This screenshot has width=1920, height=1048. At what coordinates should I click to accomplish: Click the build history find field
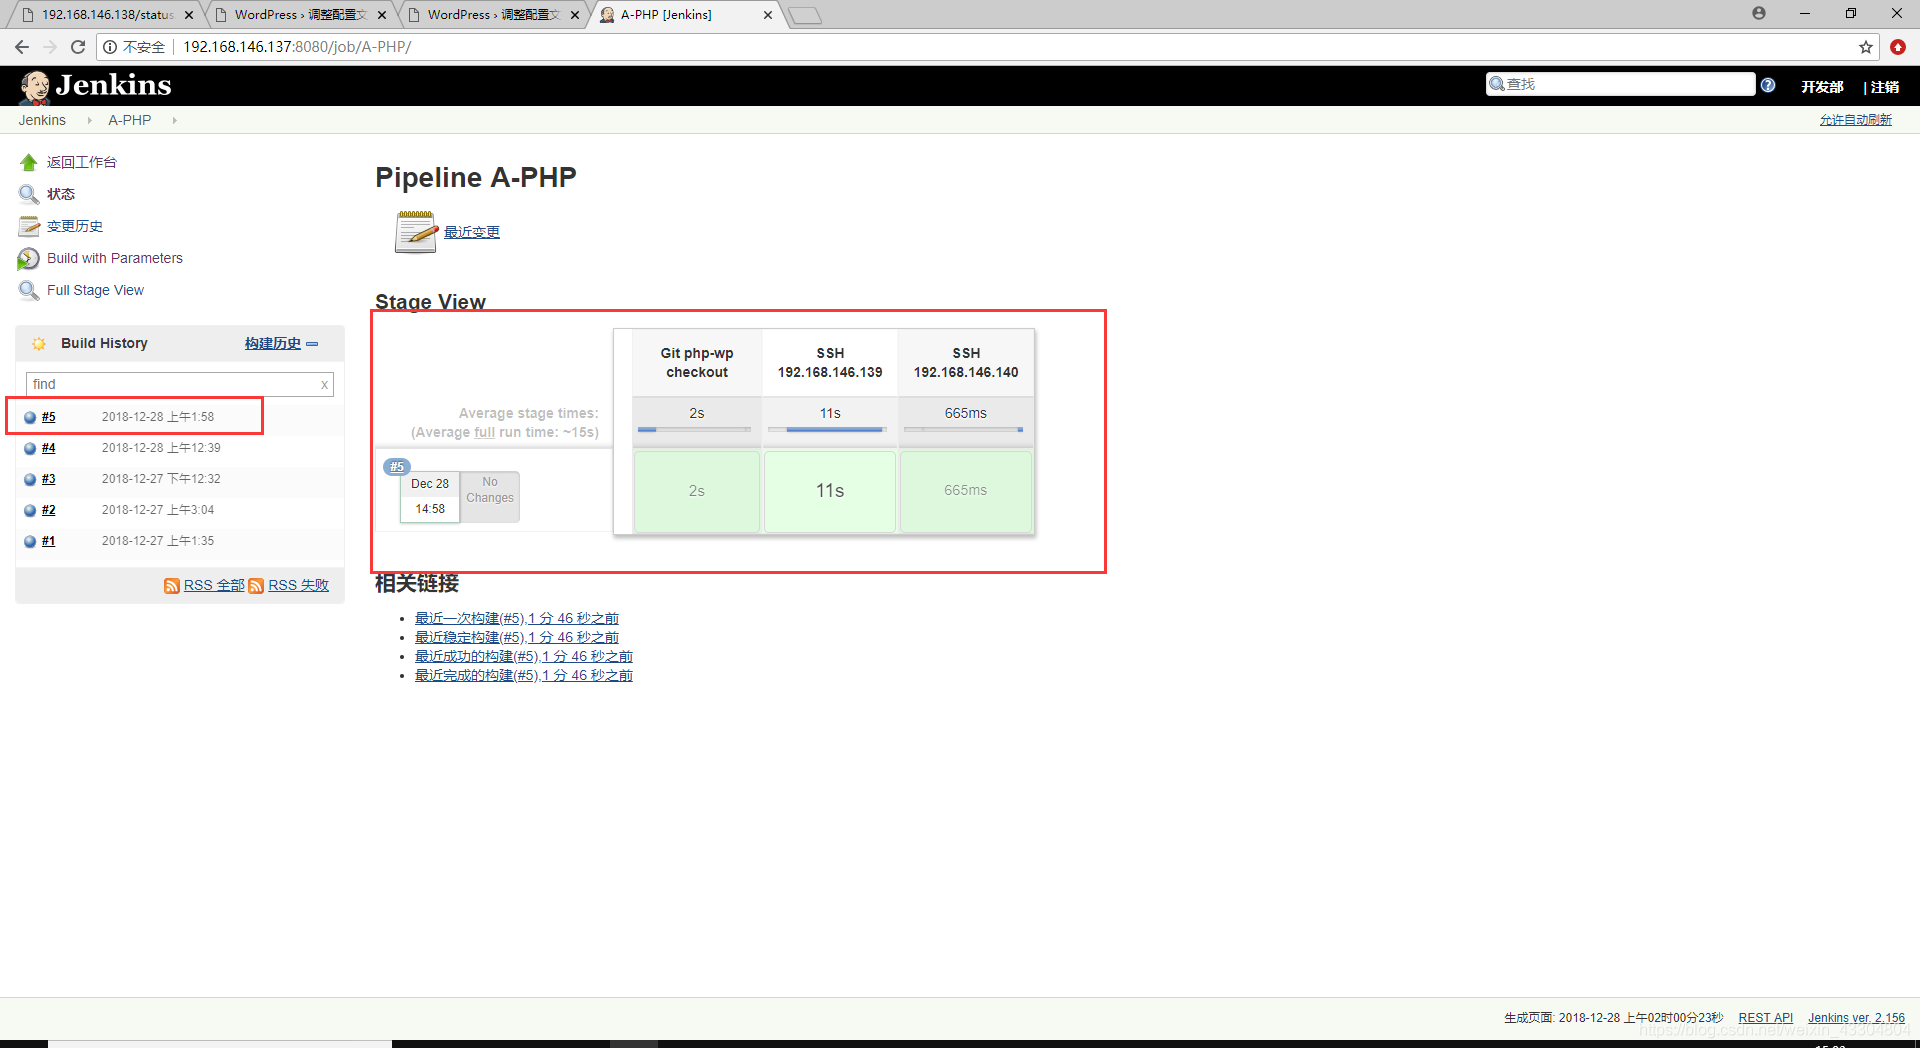(180, 384)
